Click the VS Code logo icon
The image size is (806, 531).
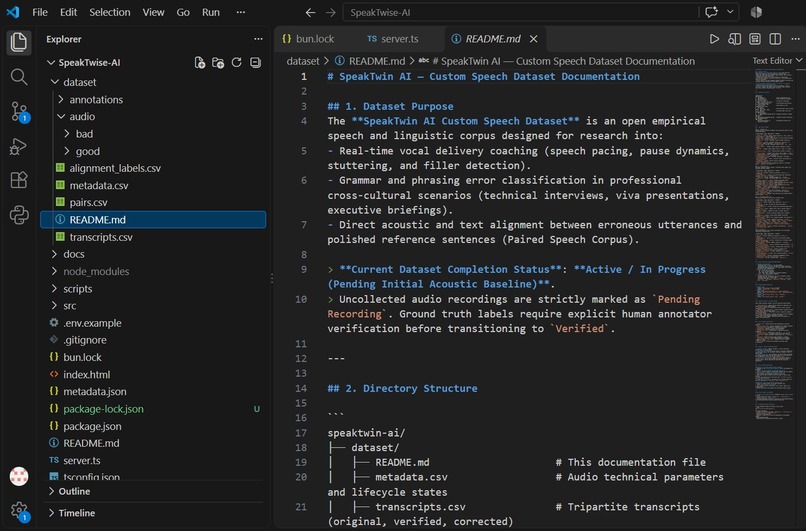tap(13, 12)
